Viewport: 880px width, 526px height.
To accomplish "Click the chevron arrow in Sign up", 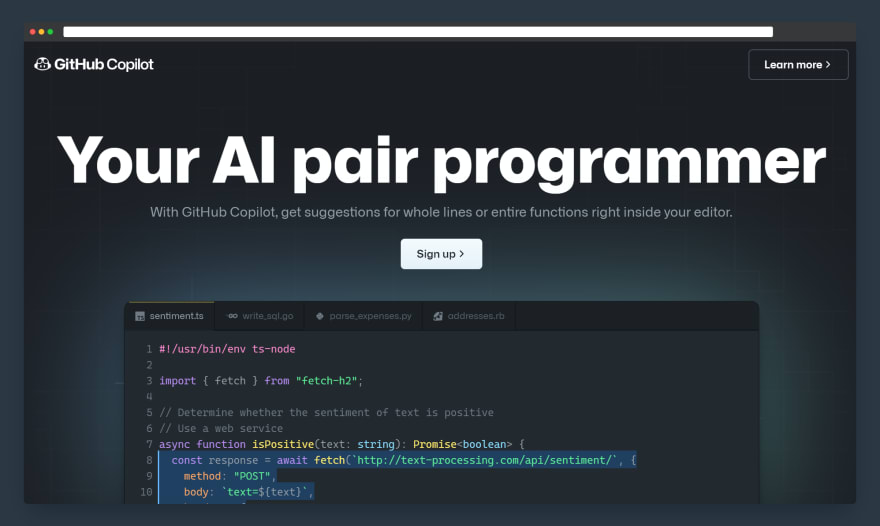I will [x=462, y=254].
